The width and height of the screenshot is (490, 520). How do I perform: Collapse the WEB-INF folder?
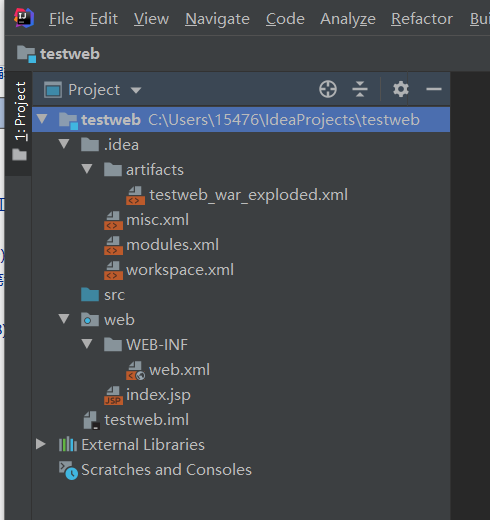87,344
